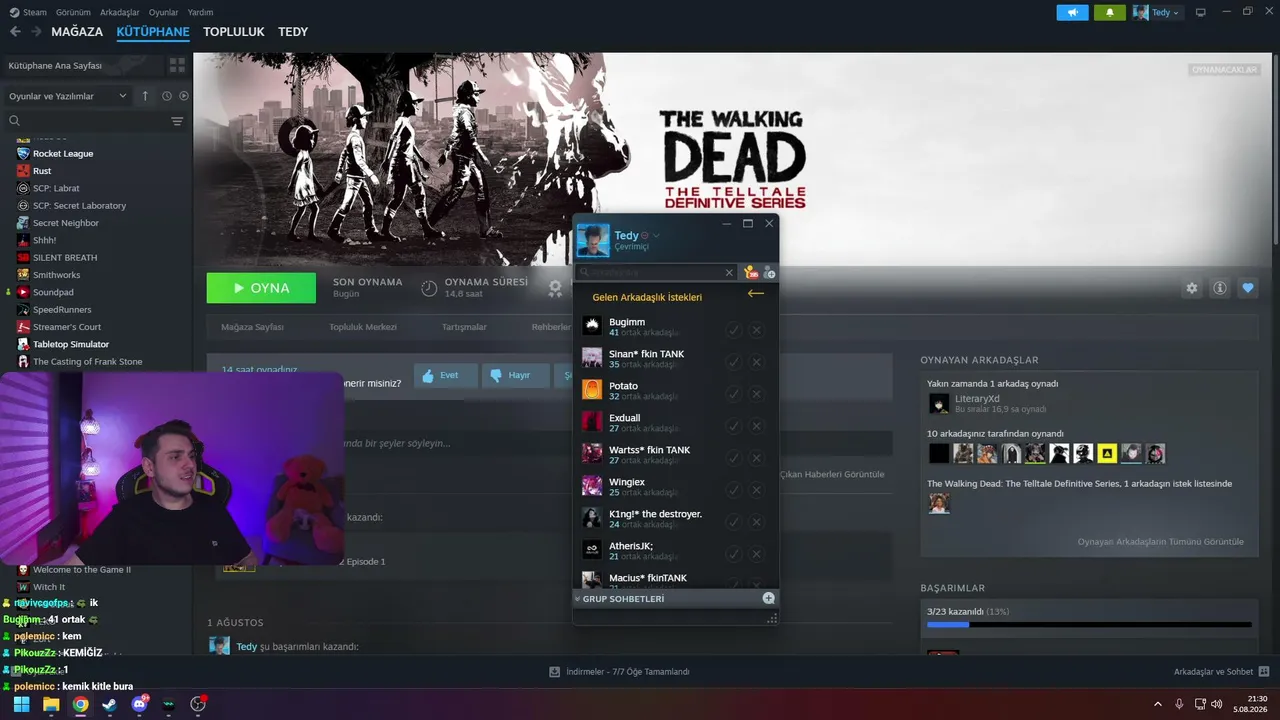Open downloads status İndirmeler bar
The width and height of the screenshot is (1280, 720).
click(620, 672)
